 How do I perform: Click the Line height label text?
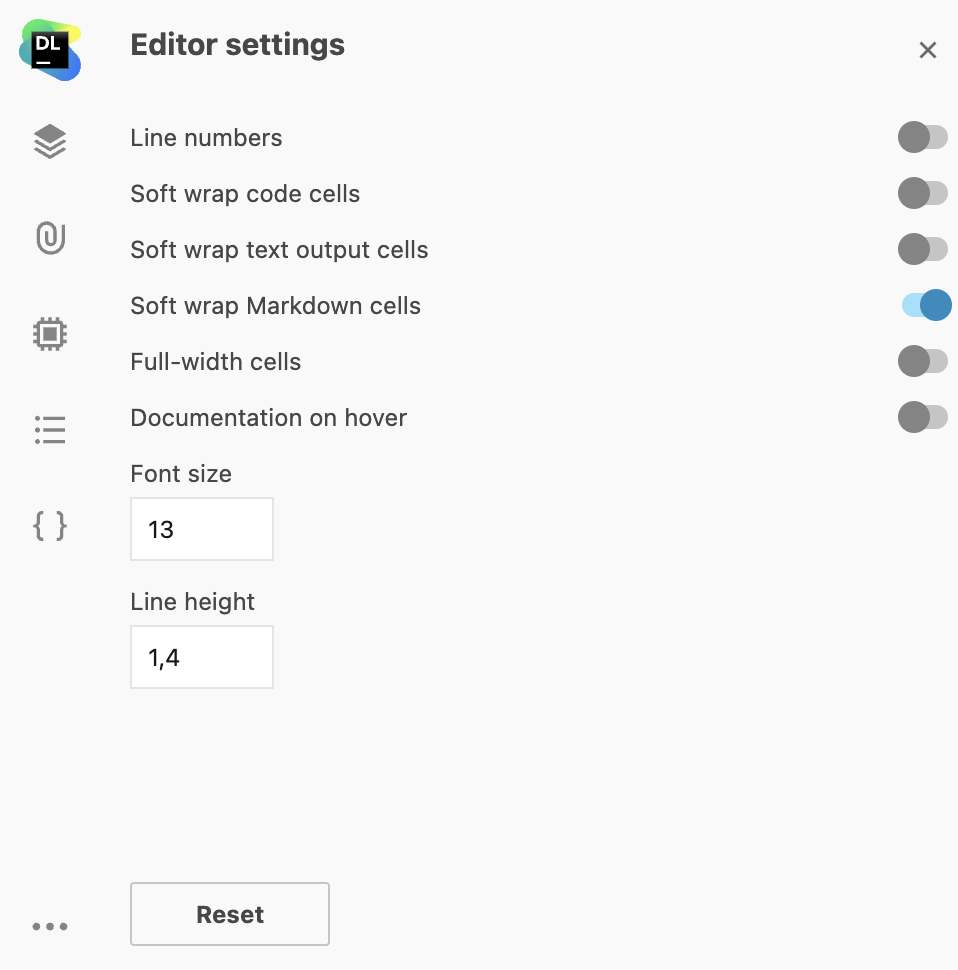click(192, 601)
